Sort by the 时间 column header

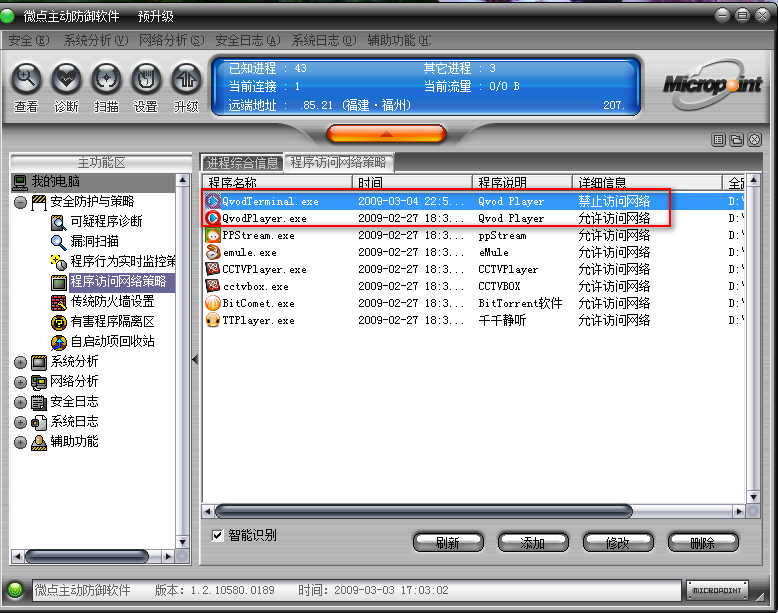coord(413,182)
